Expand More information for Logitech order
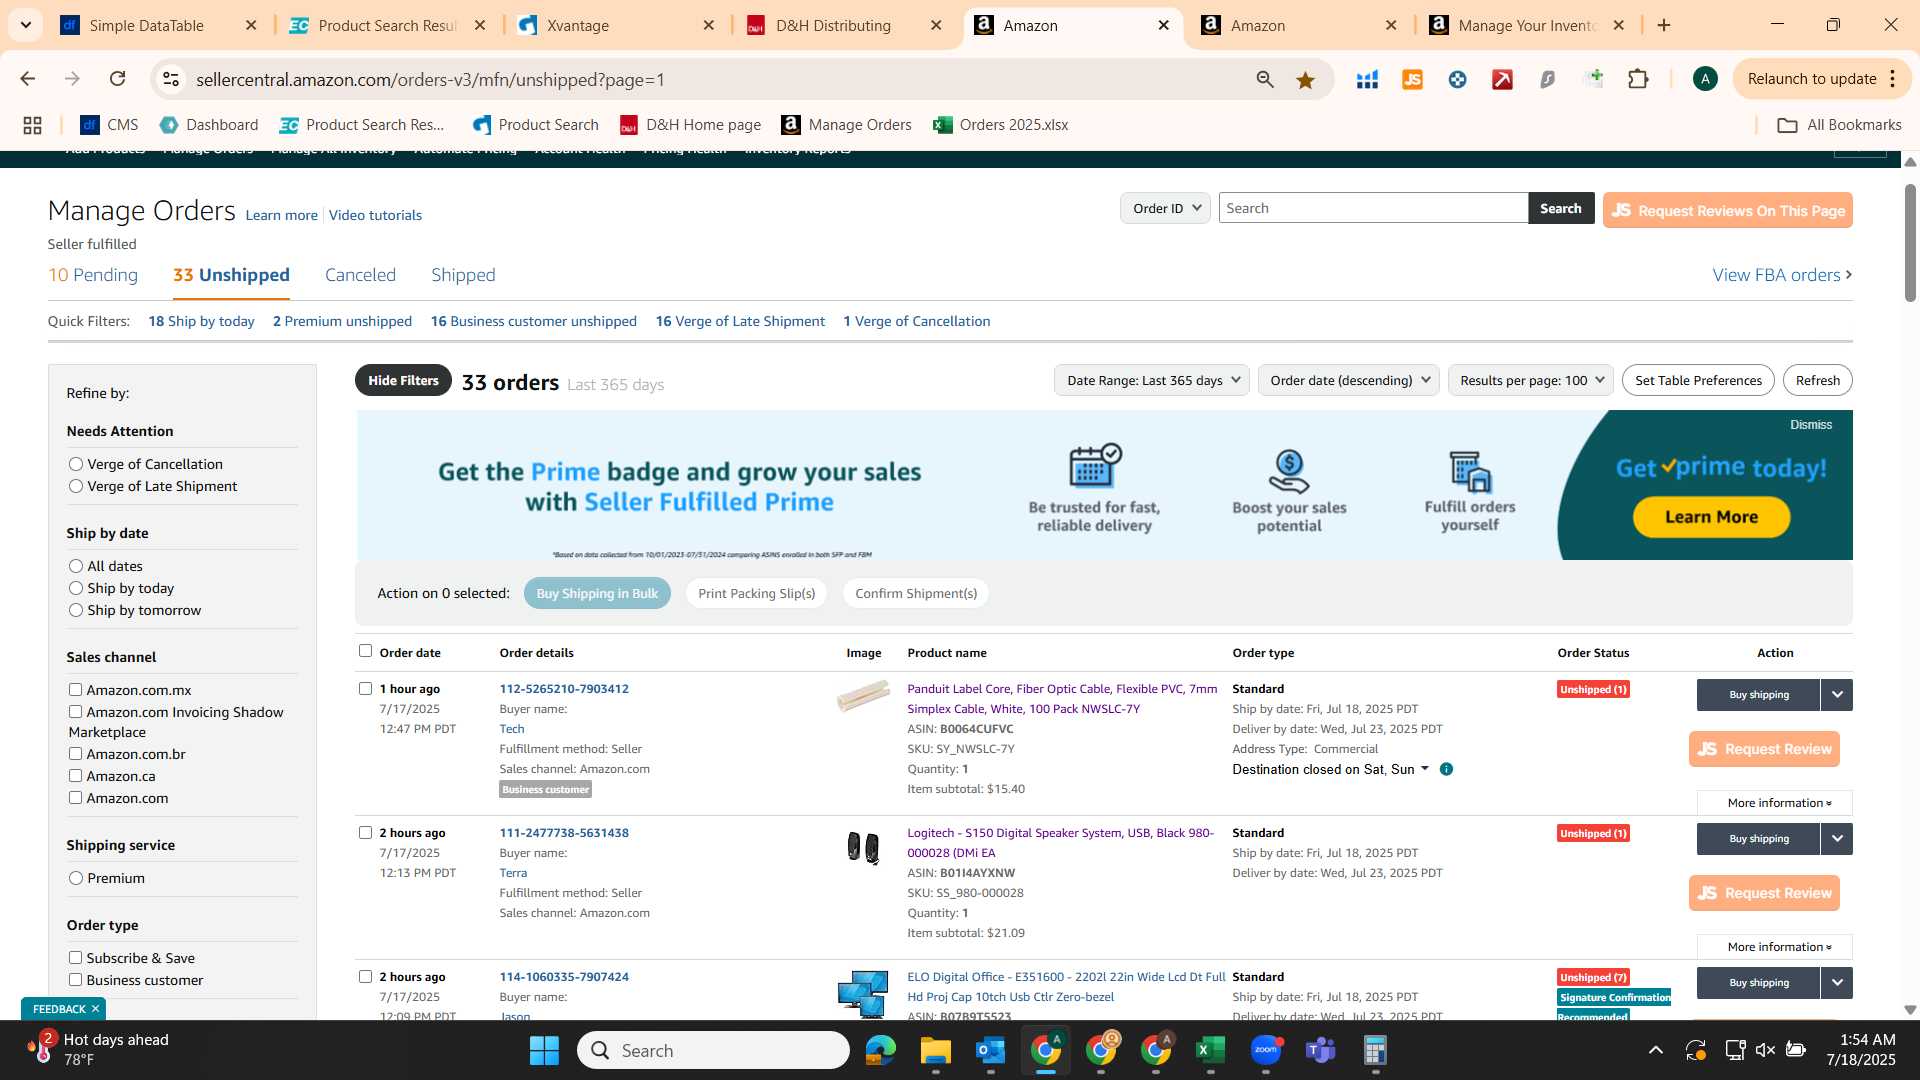Image resolution: width=1920 pixels, height=1080 pixels. coord(1775,947)
